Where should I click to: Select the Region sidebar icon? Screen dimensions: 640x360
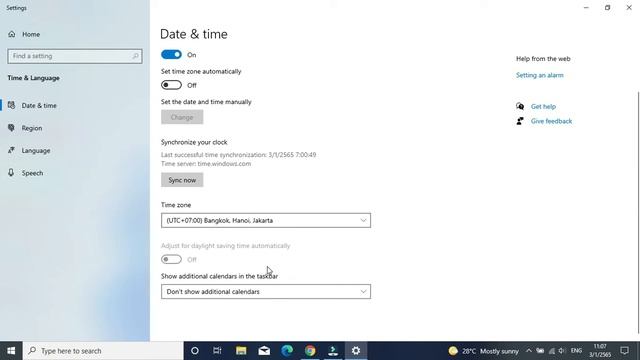[11, 128]
